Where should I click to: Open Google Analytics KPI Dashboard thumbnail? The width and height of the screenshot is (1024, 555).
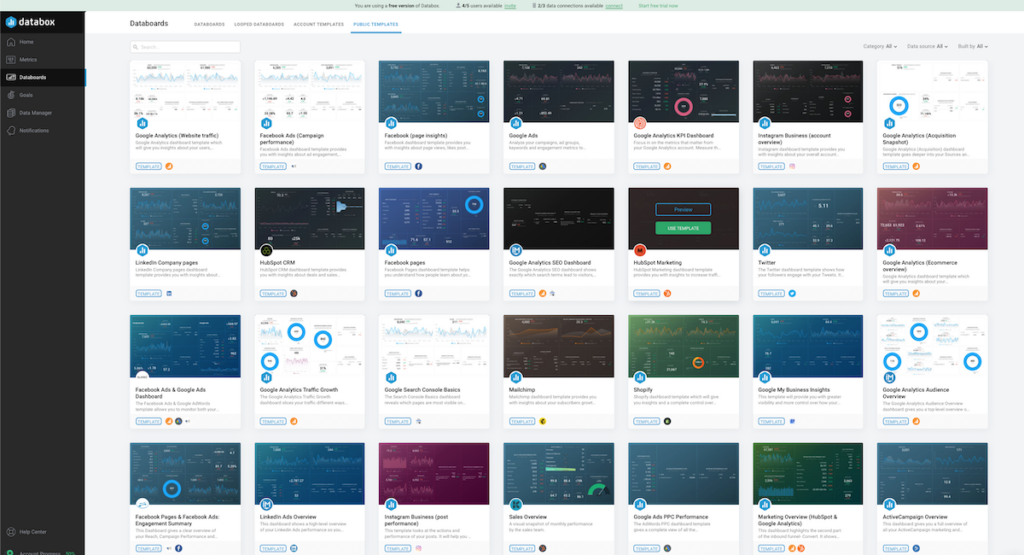(683, 91)
